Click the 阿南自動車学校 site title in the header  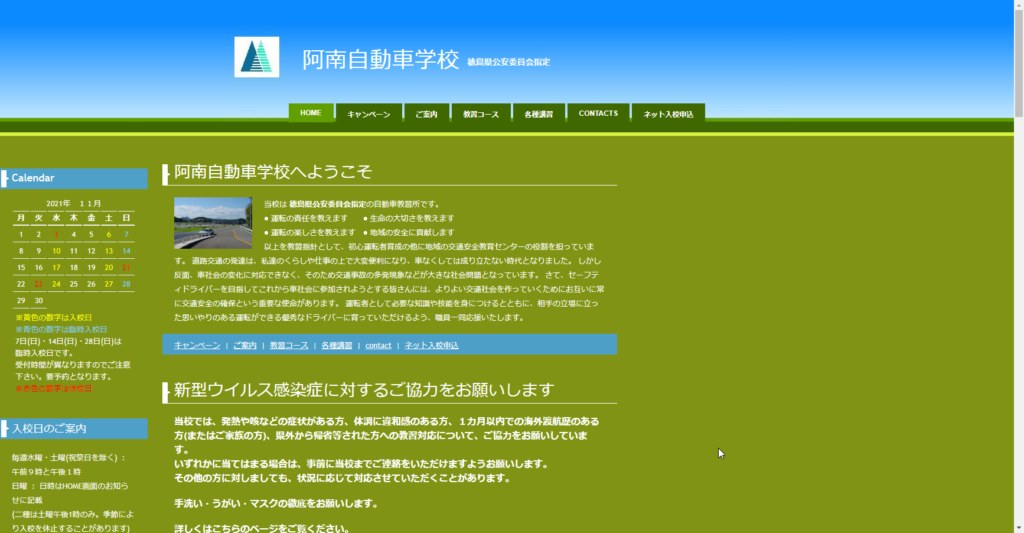tap(381, 59)
